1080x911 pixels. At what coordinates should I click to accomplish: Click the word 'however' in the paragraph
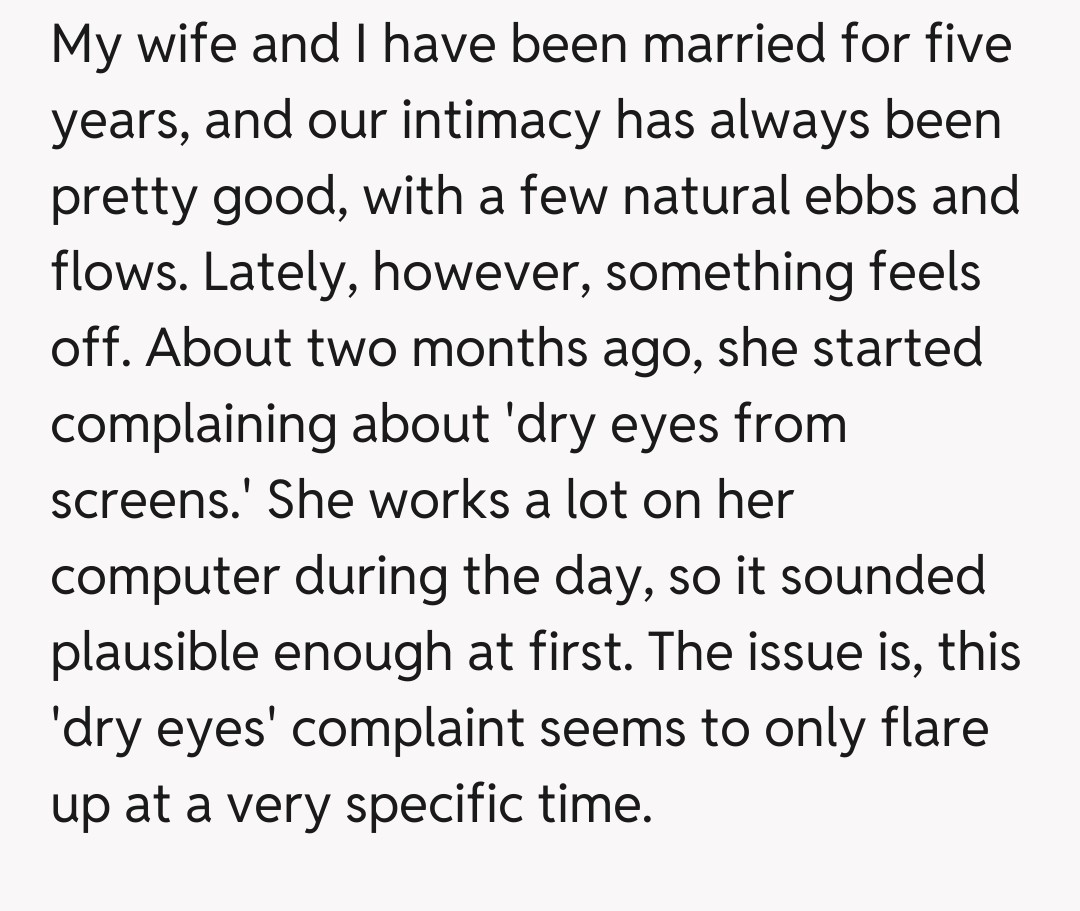pyautogui.click(x=476, y=273)
